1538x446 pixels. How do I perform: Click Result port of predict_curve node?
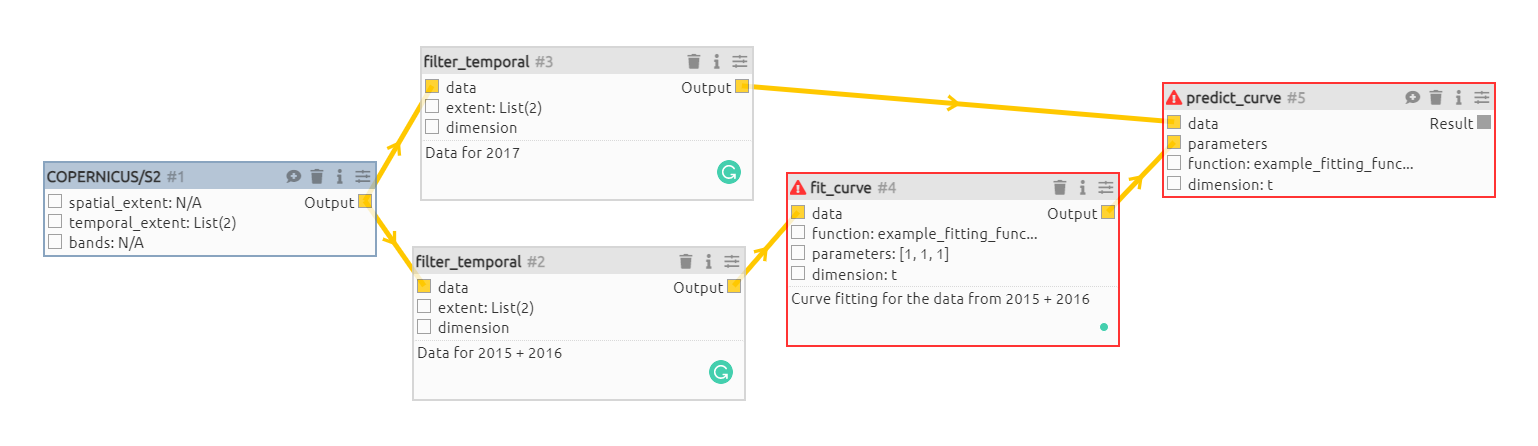tap(1484, 123)
